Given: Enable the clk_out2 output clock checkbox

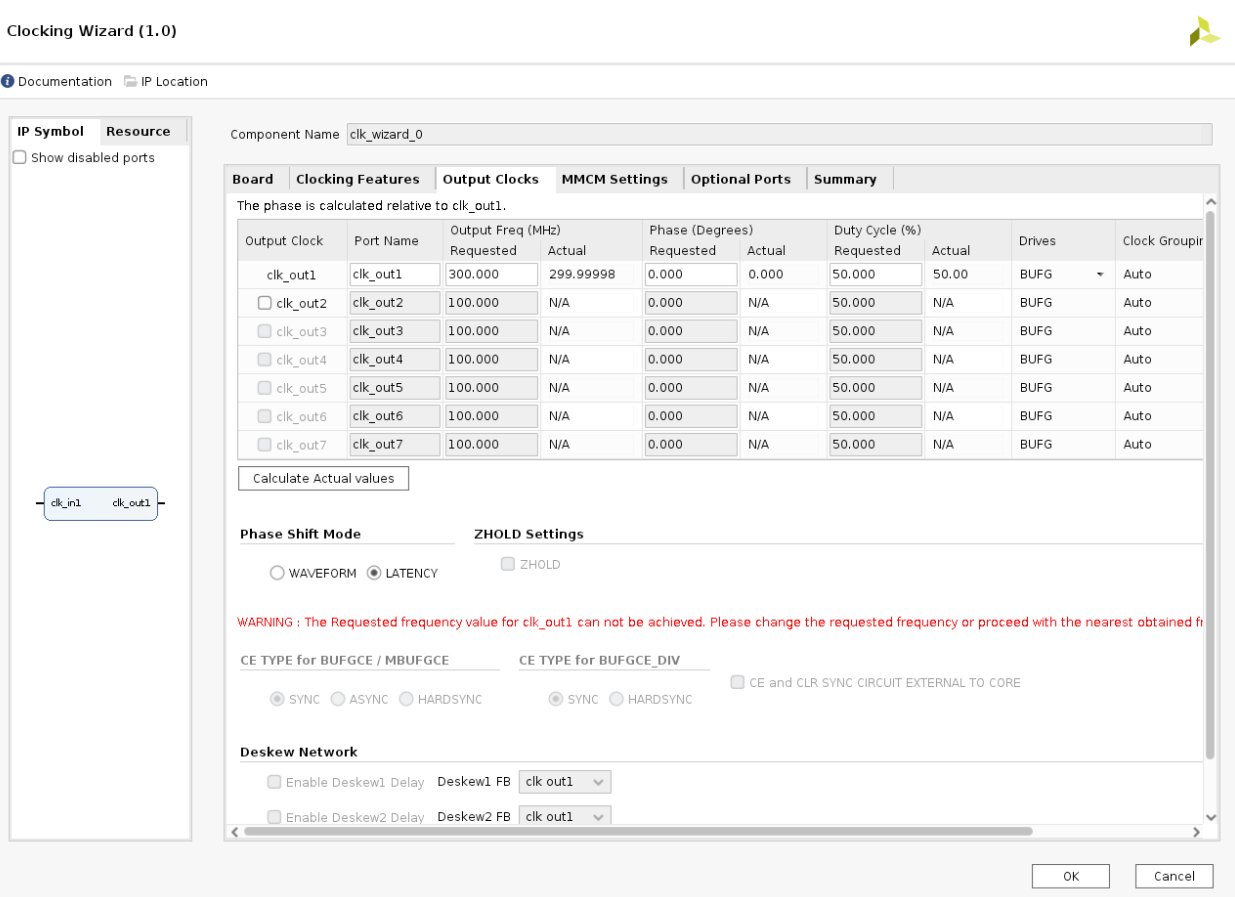Looking at the screenshot, I should pos(265,303).
